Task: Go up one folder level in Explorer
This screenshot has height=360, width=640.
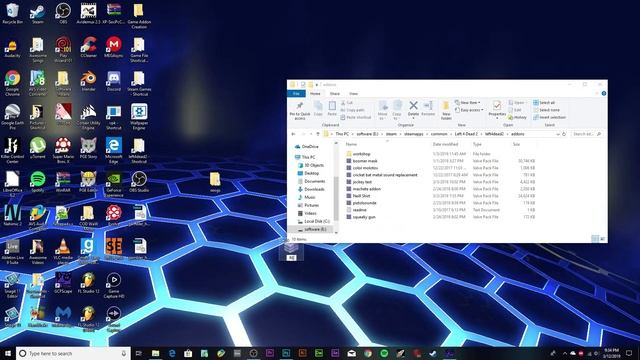Action: coord(318,134)
